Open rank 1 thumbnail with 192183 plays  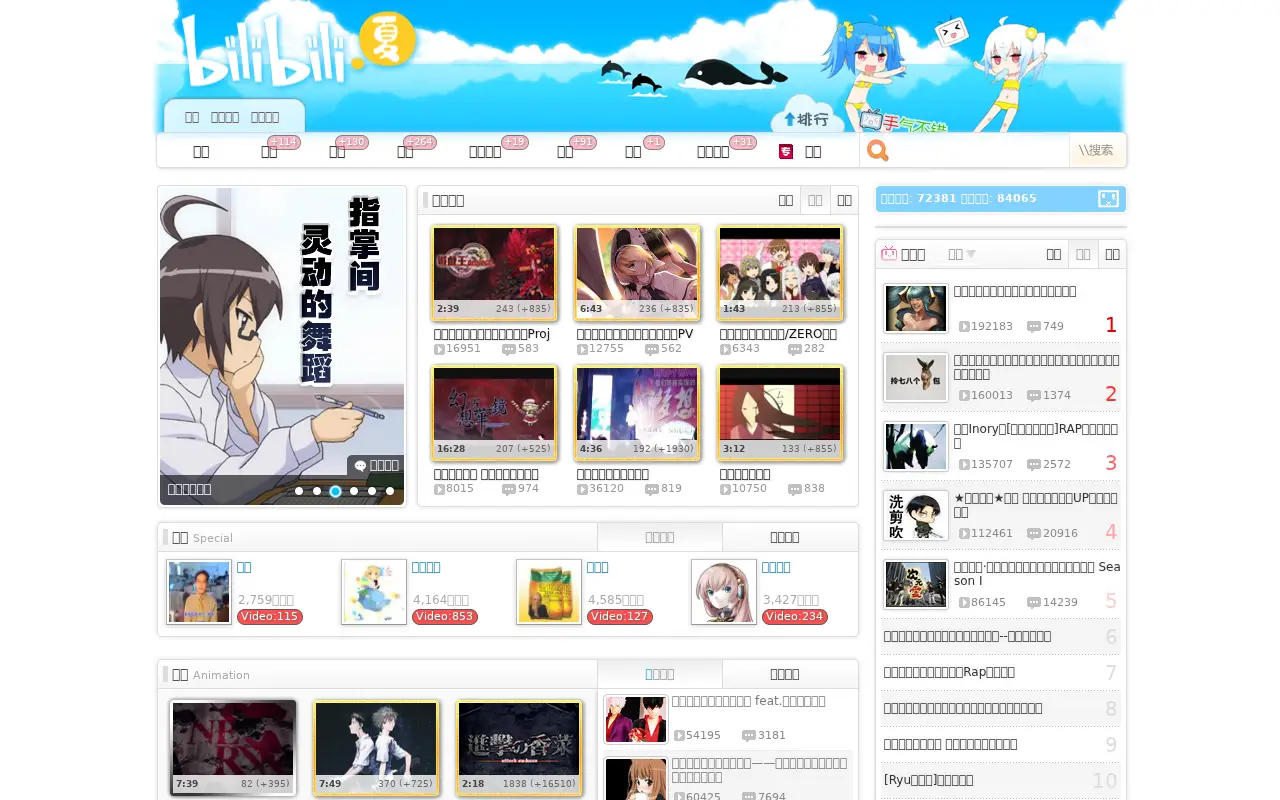pyautogui.click(x=915, y=308)
